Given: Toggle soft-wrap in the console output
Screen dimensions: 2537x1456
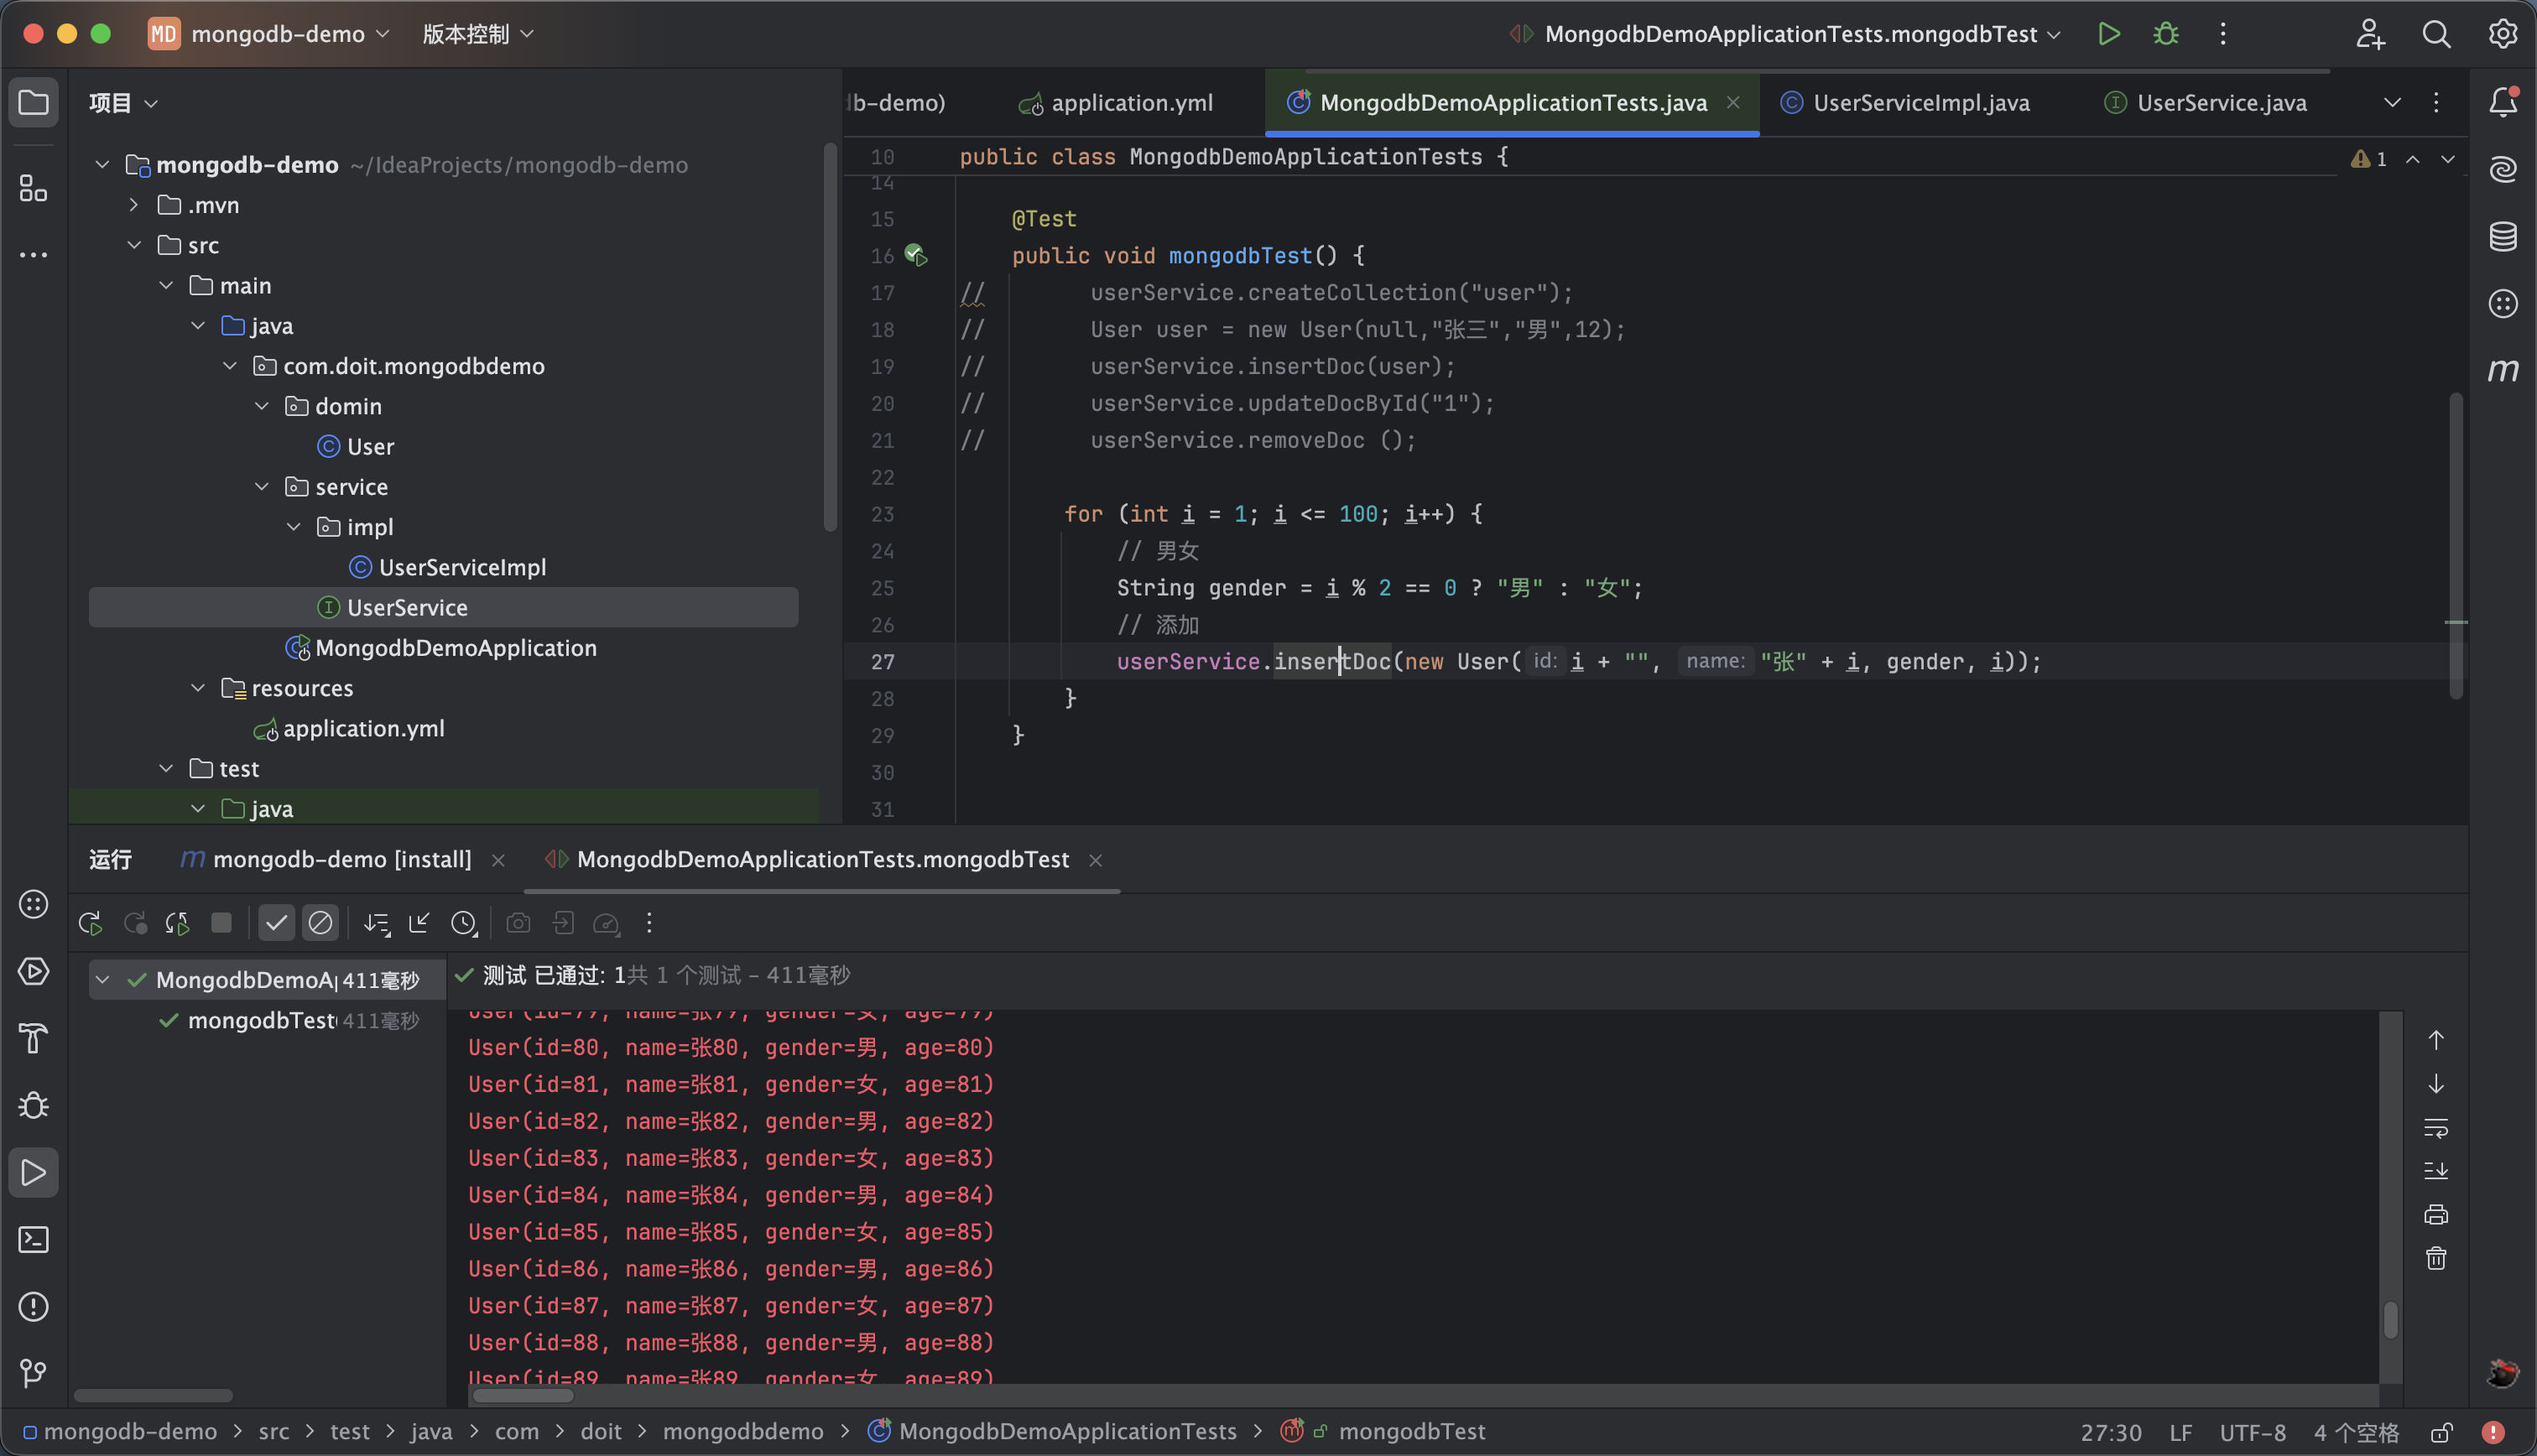Looking at the screenshot, I should (x=2436, y=1128).
